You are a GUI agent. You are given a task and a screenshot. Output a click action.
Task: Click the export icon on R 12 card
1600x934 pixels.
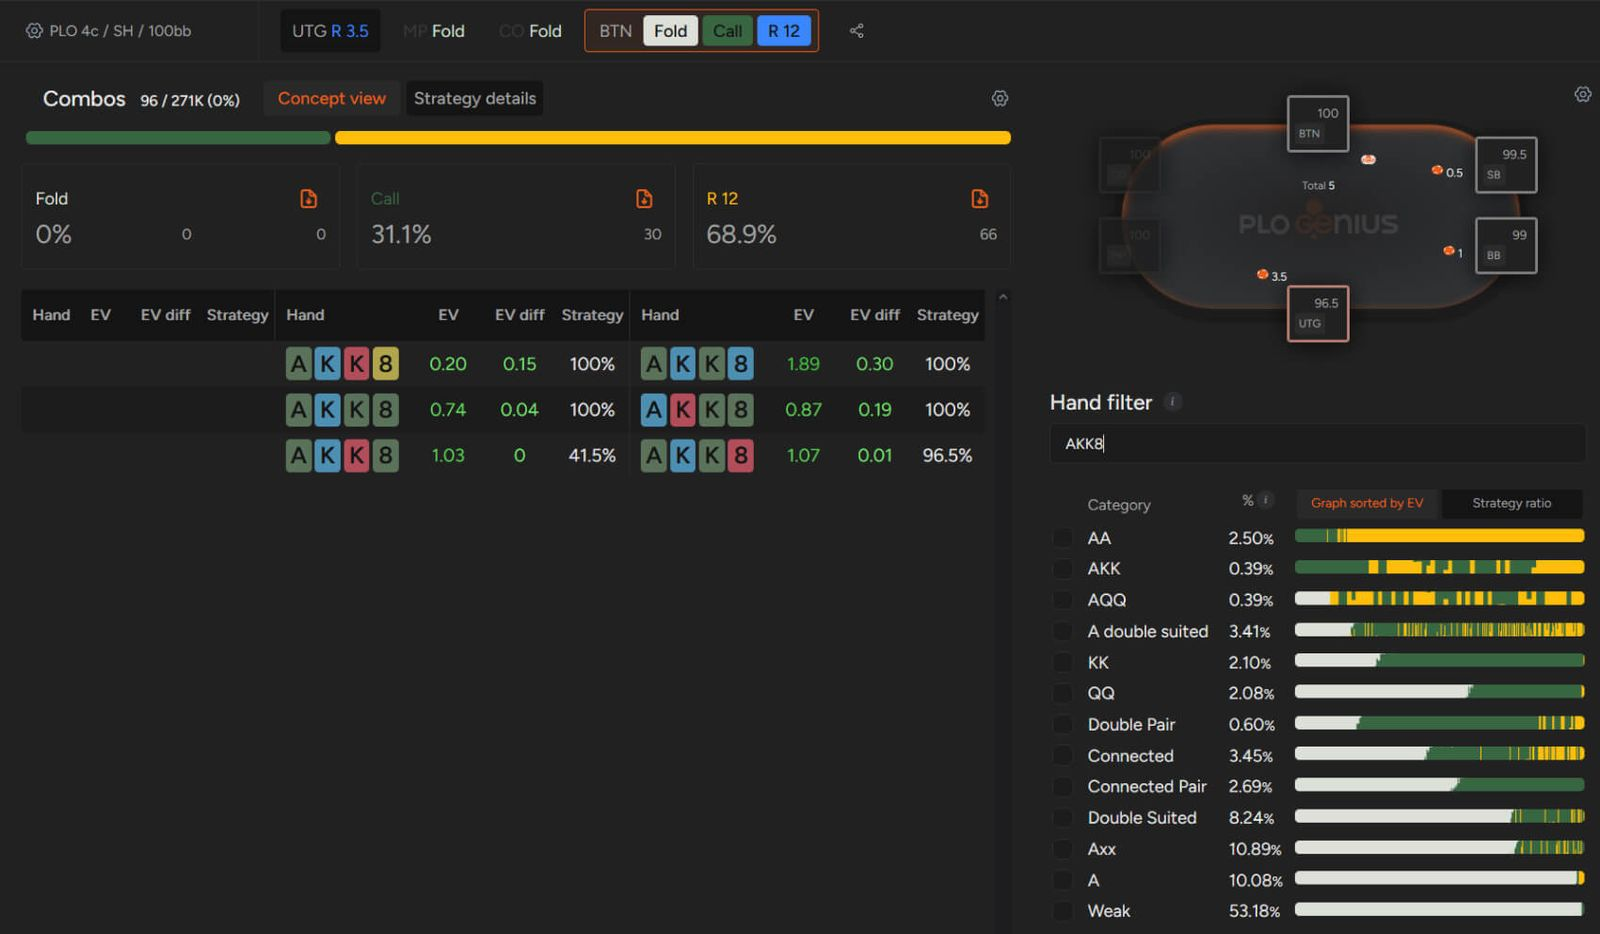980,199
